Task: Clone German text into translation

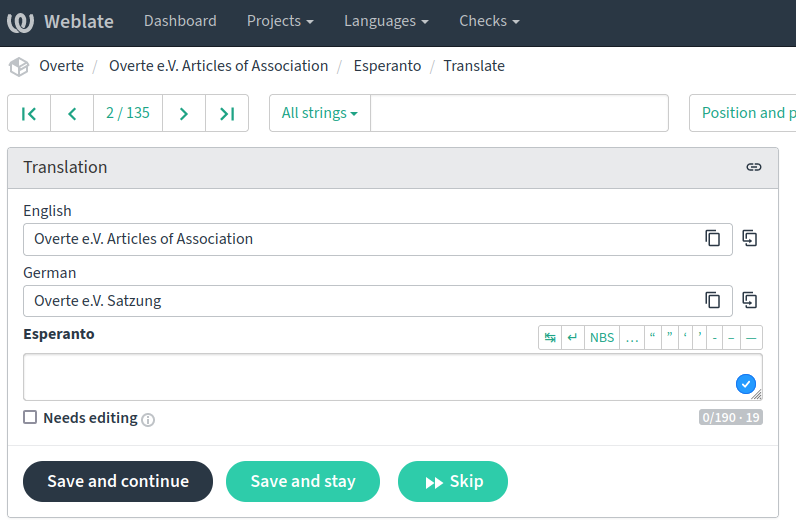Action: pos(750,300)
